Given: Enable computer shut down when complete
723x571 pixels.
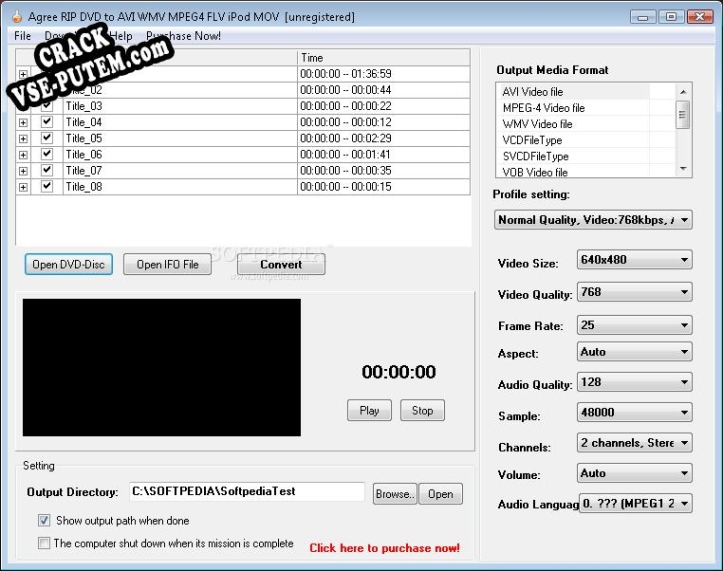Looking at the screenshot, I should [44, 543].
